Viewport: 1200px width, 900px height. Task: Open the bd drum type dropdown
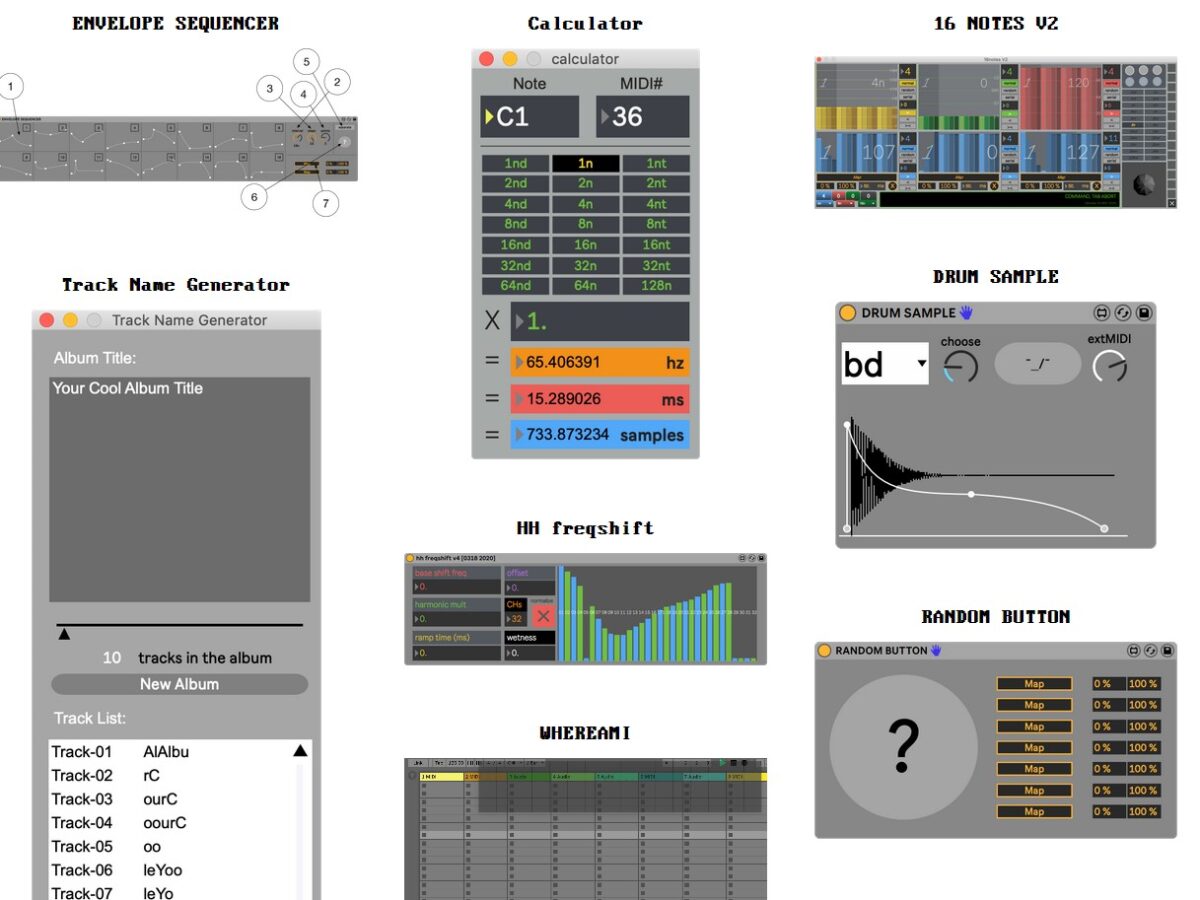[x=886, y=364]
